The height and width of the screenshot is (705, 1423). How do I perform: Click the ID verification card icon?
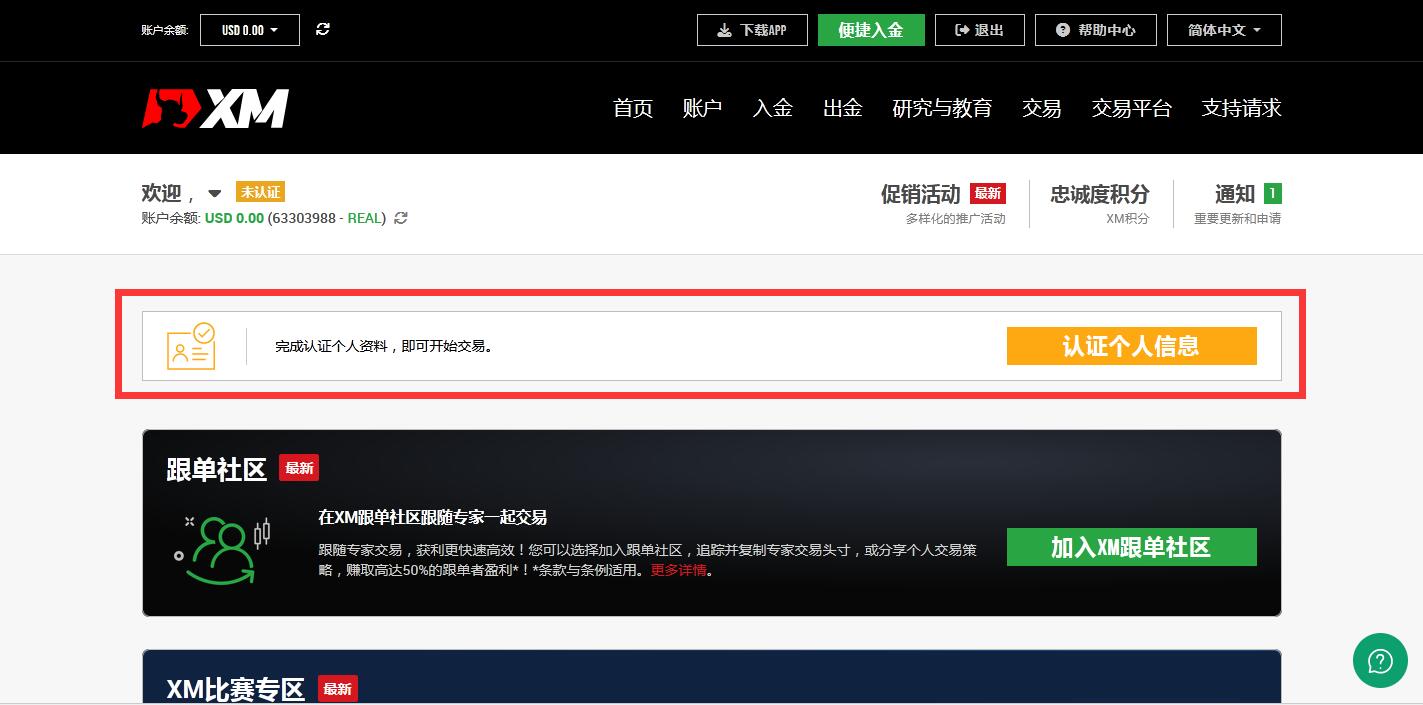click(191, 346)
